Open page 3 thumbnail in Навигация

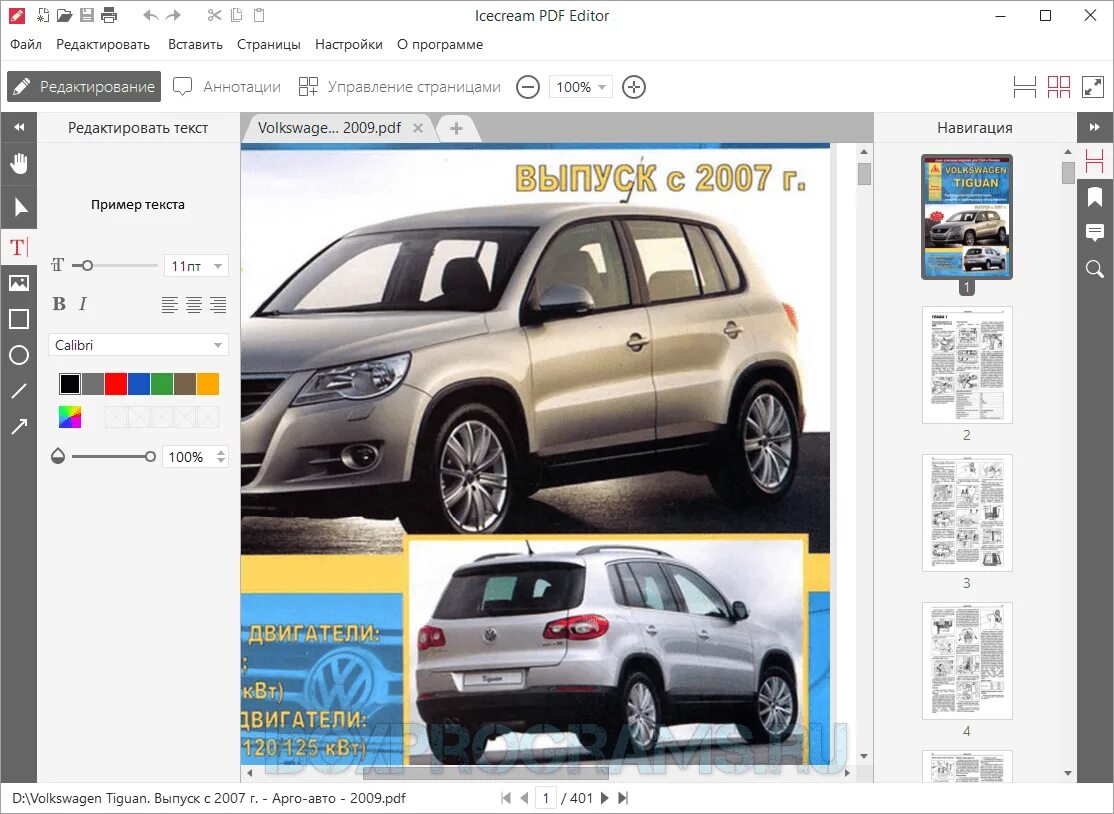[x=967, y=513]
